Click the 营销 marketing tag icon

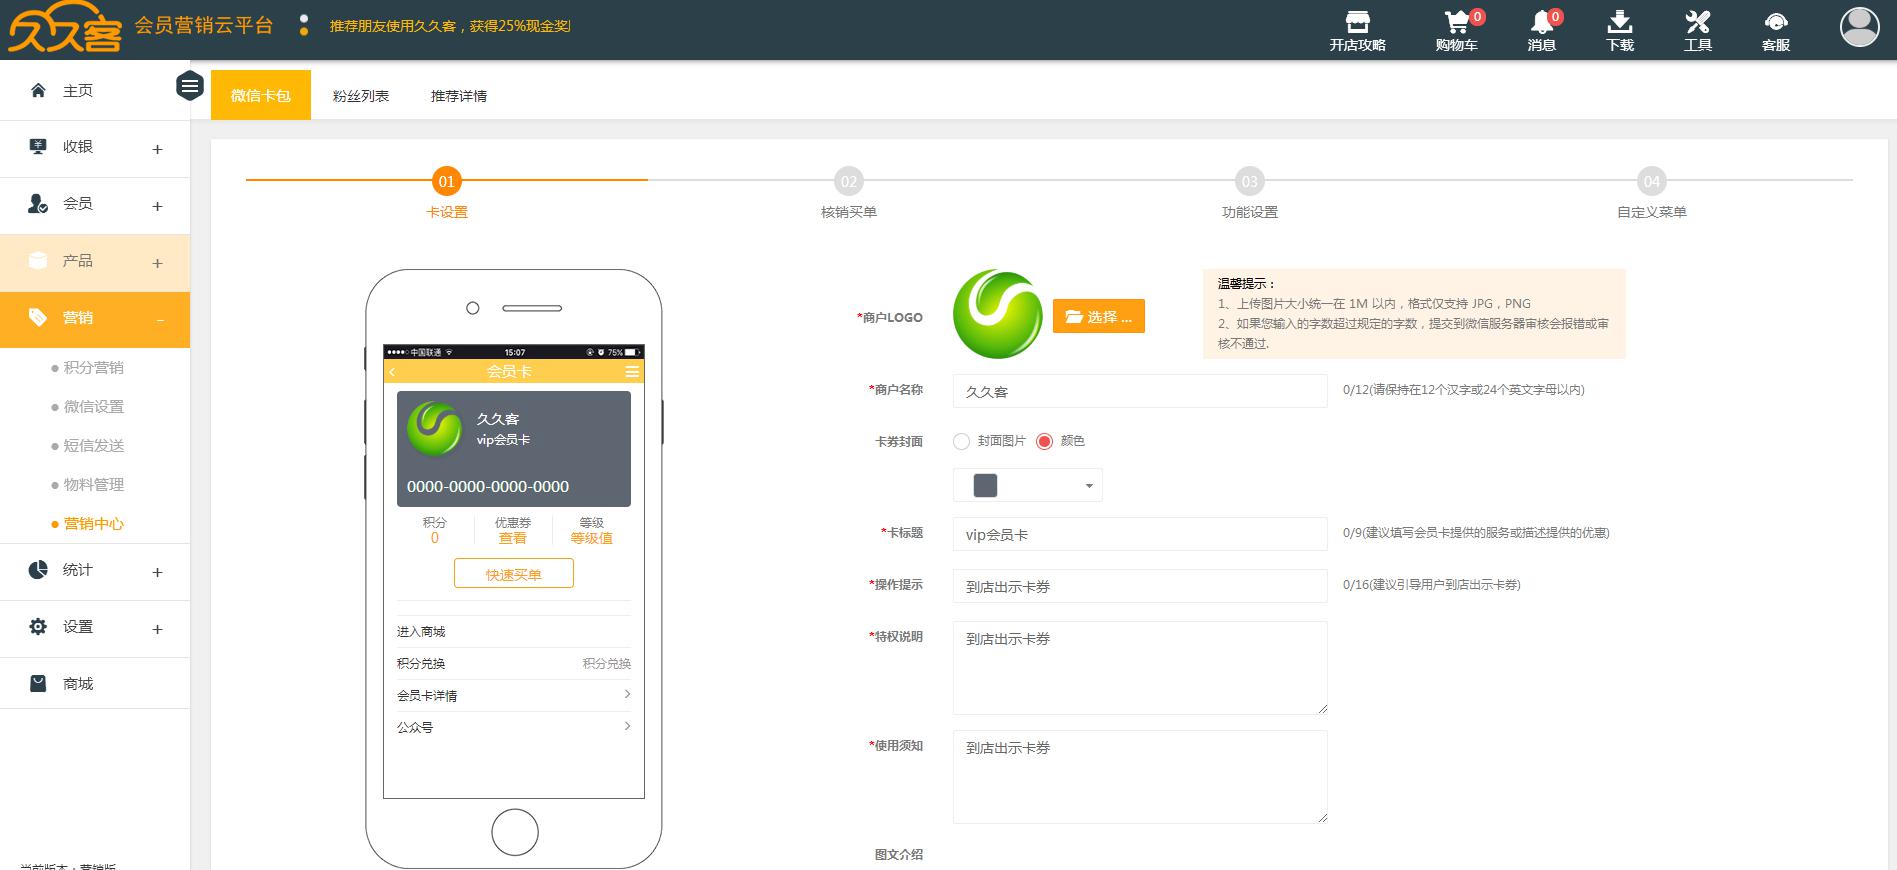[x=38, y=318]
